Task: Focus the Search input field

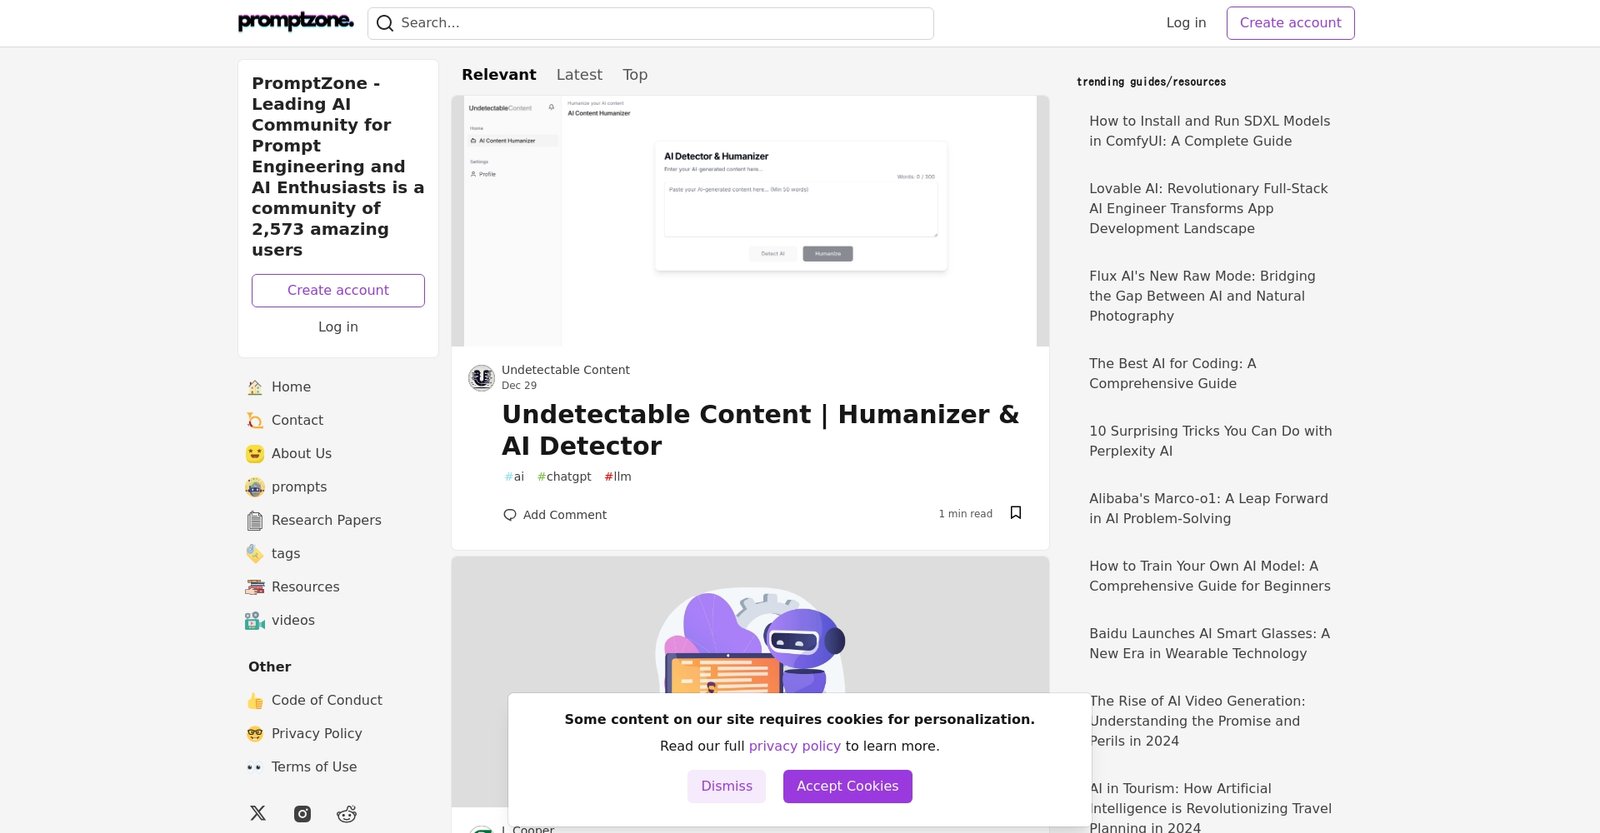Action: 660,23
